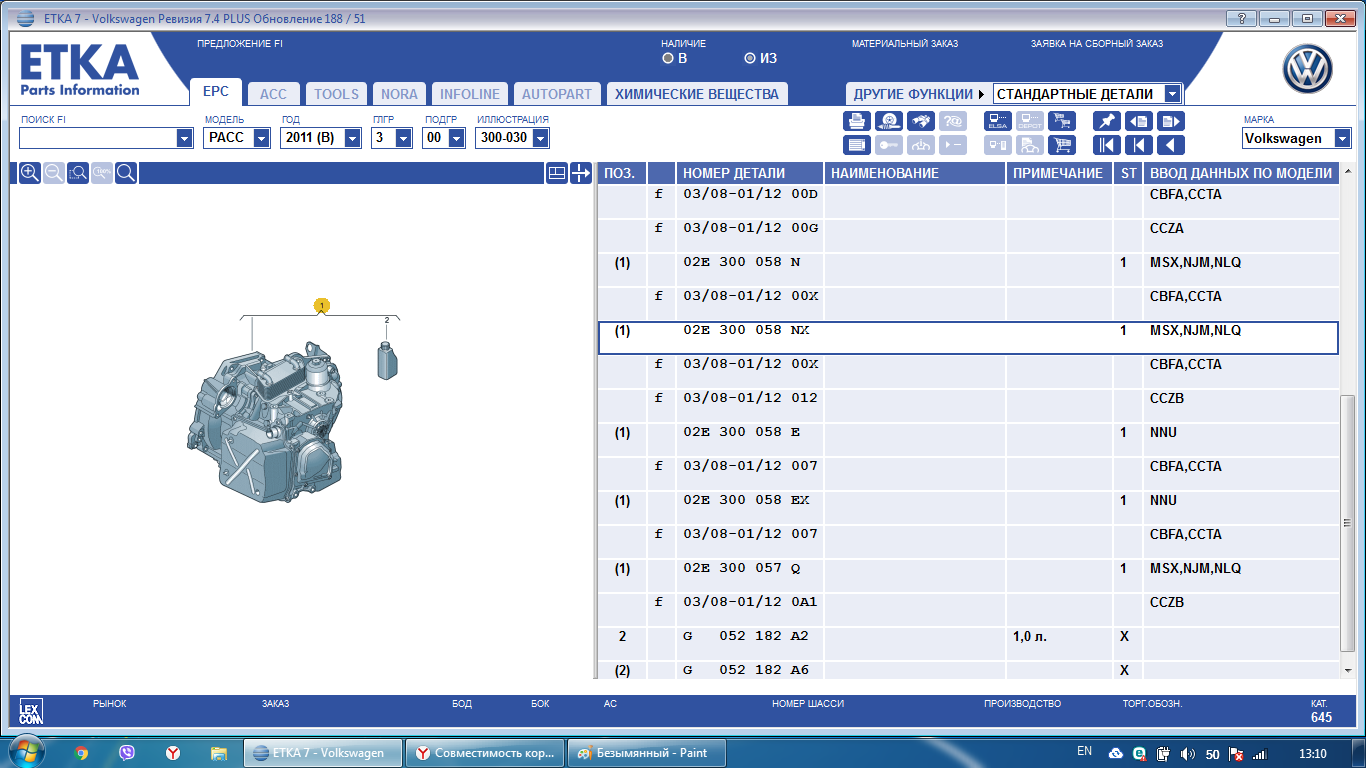1366x768 pixels.
Task: Select the 'ИЗ' availability radio button
Action: tap(750, 58)
